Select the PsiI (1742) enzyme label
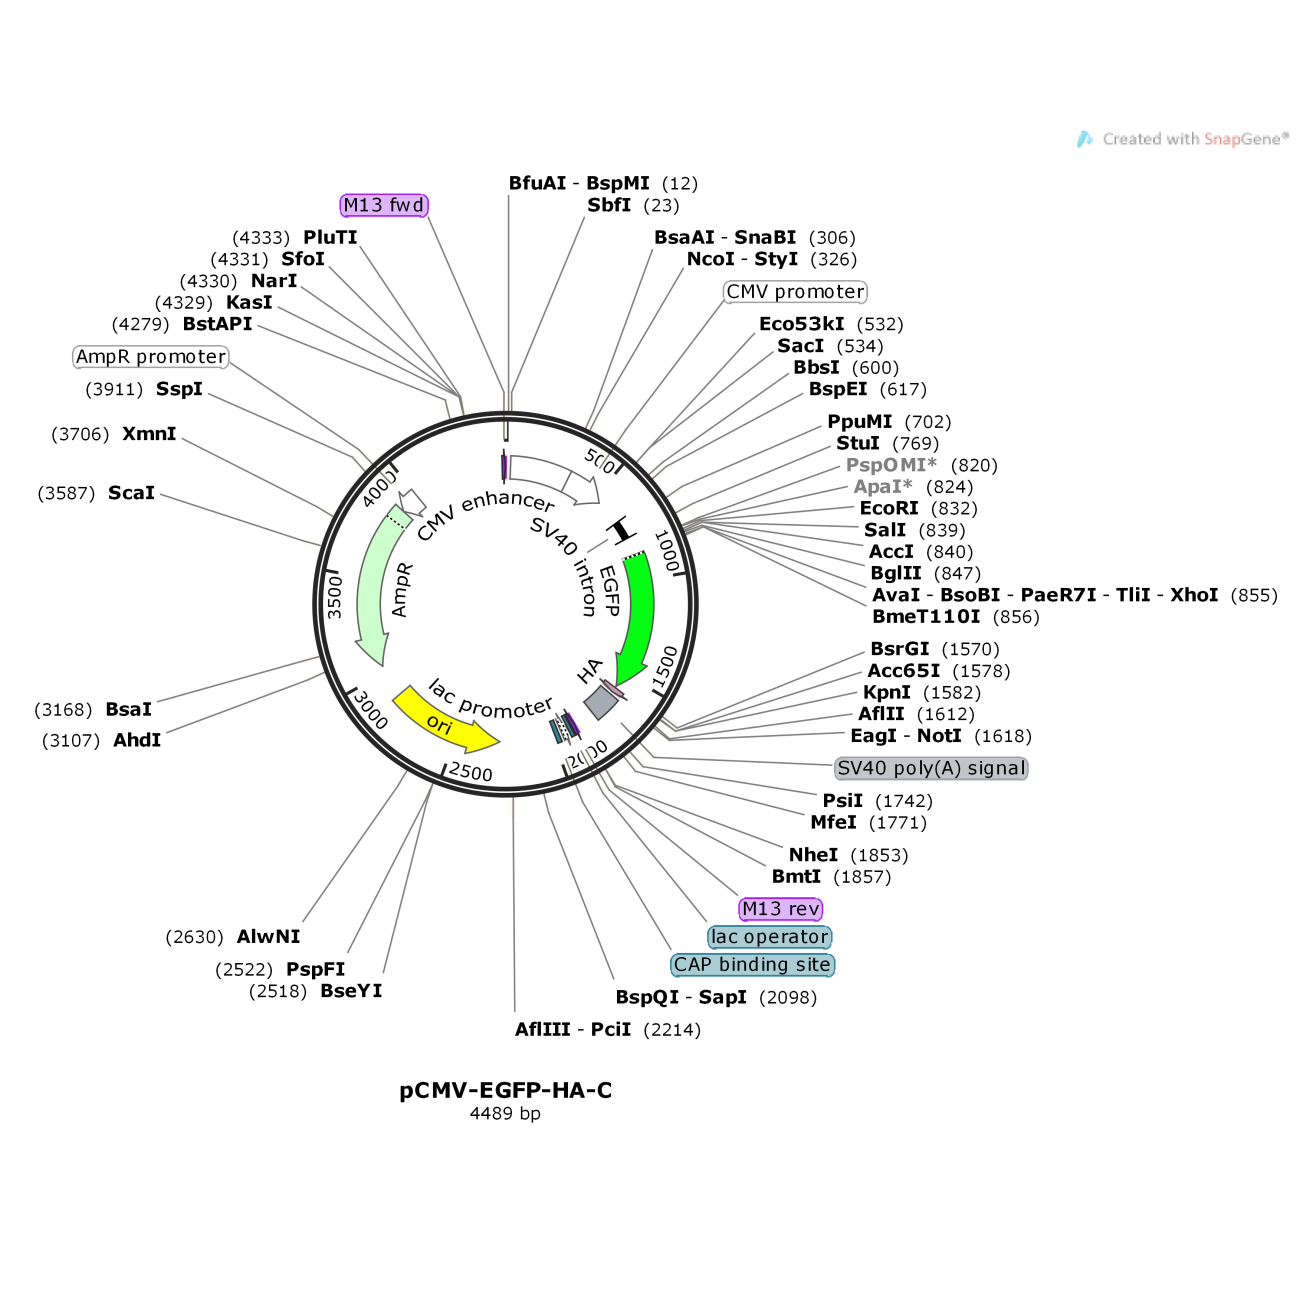This screenshot has height=1300, width=1300. 878,801
